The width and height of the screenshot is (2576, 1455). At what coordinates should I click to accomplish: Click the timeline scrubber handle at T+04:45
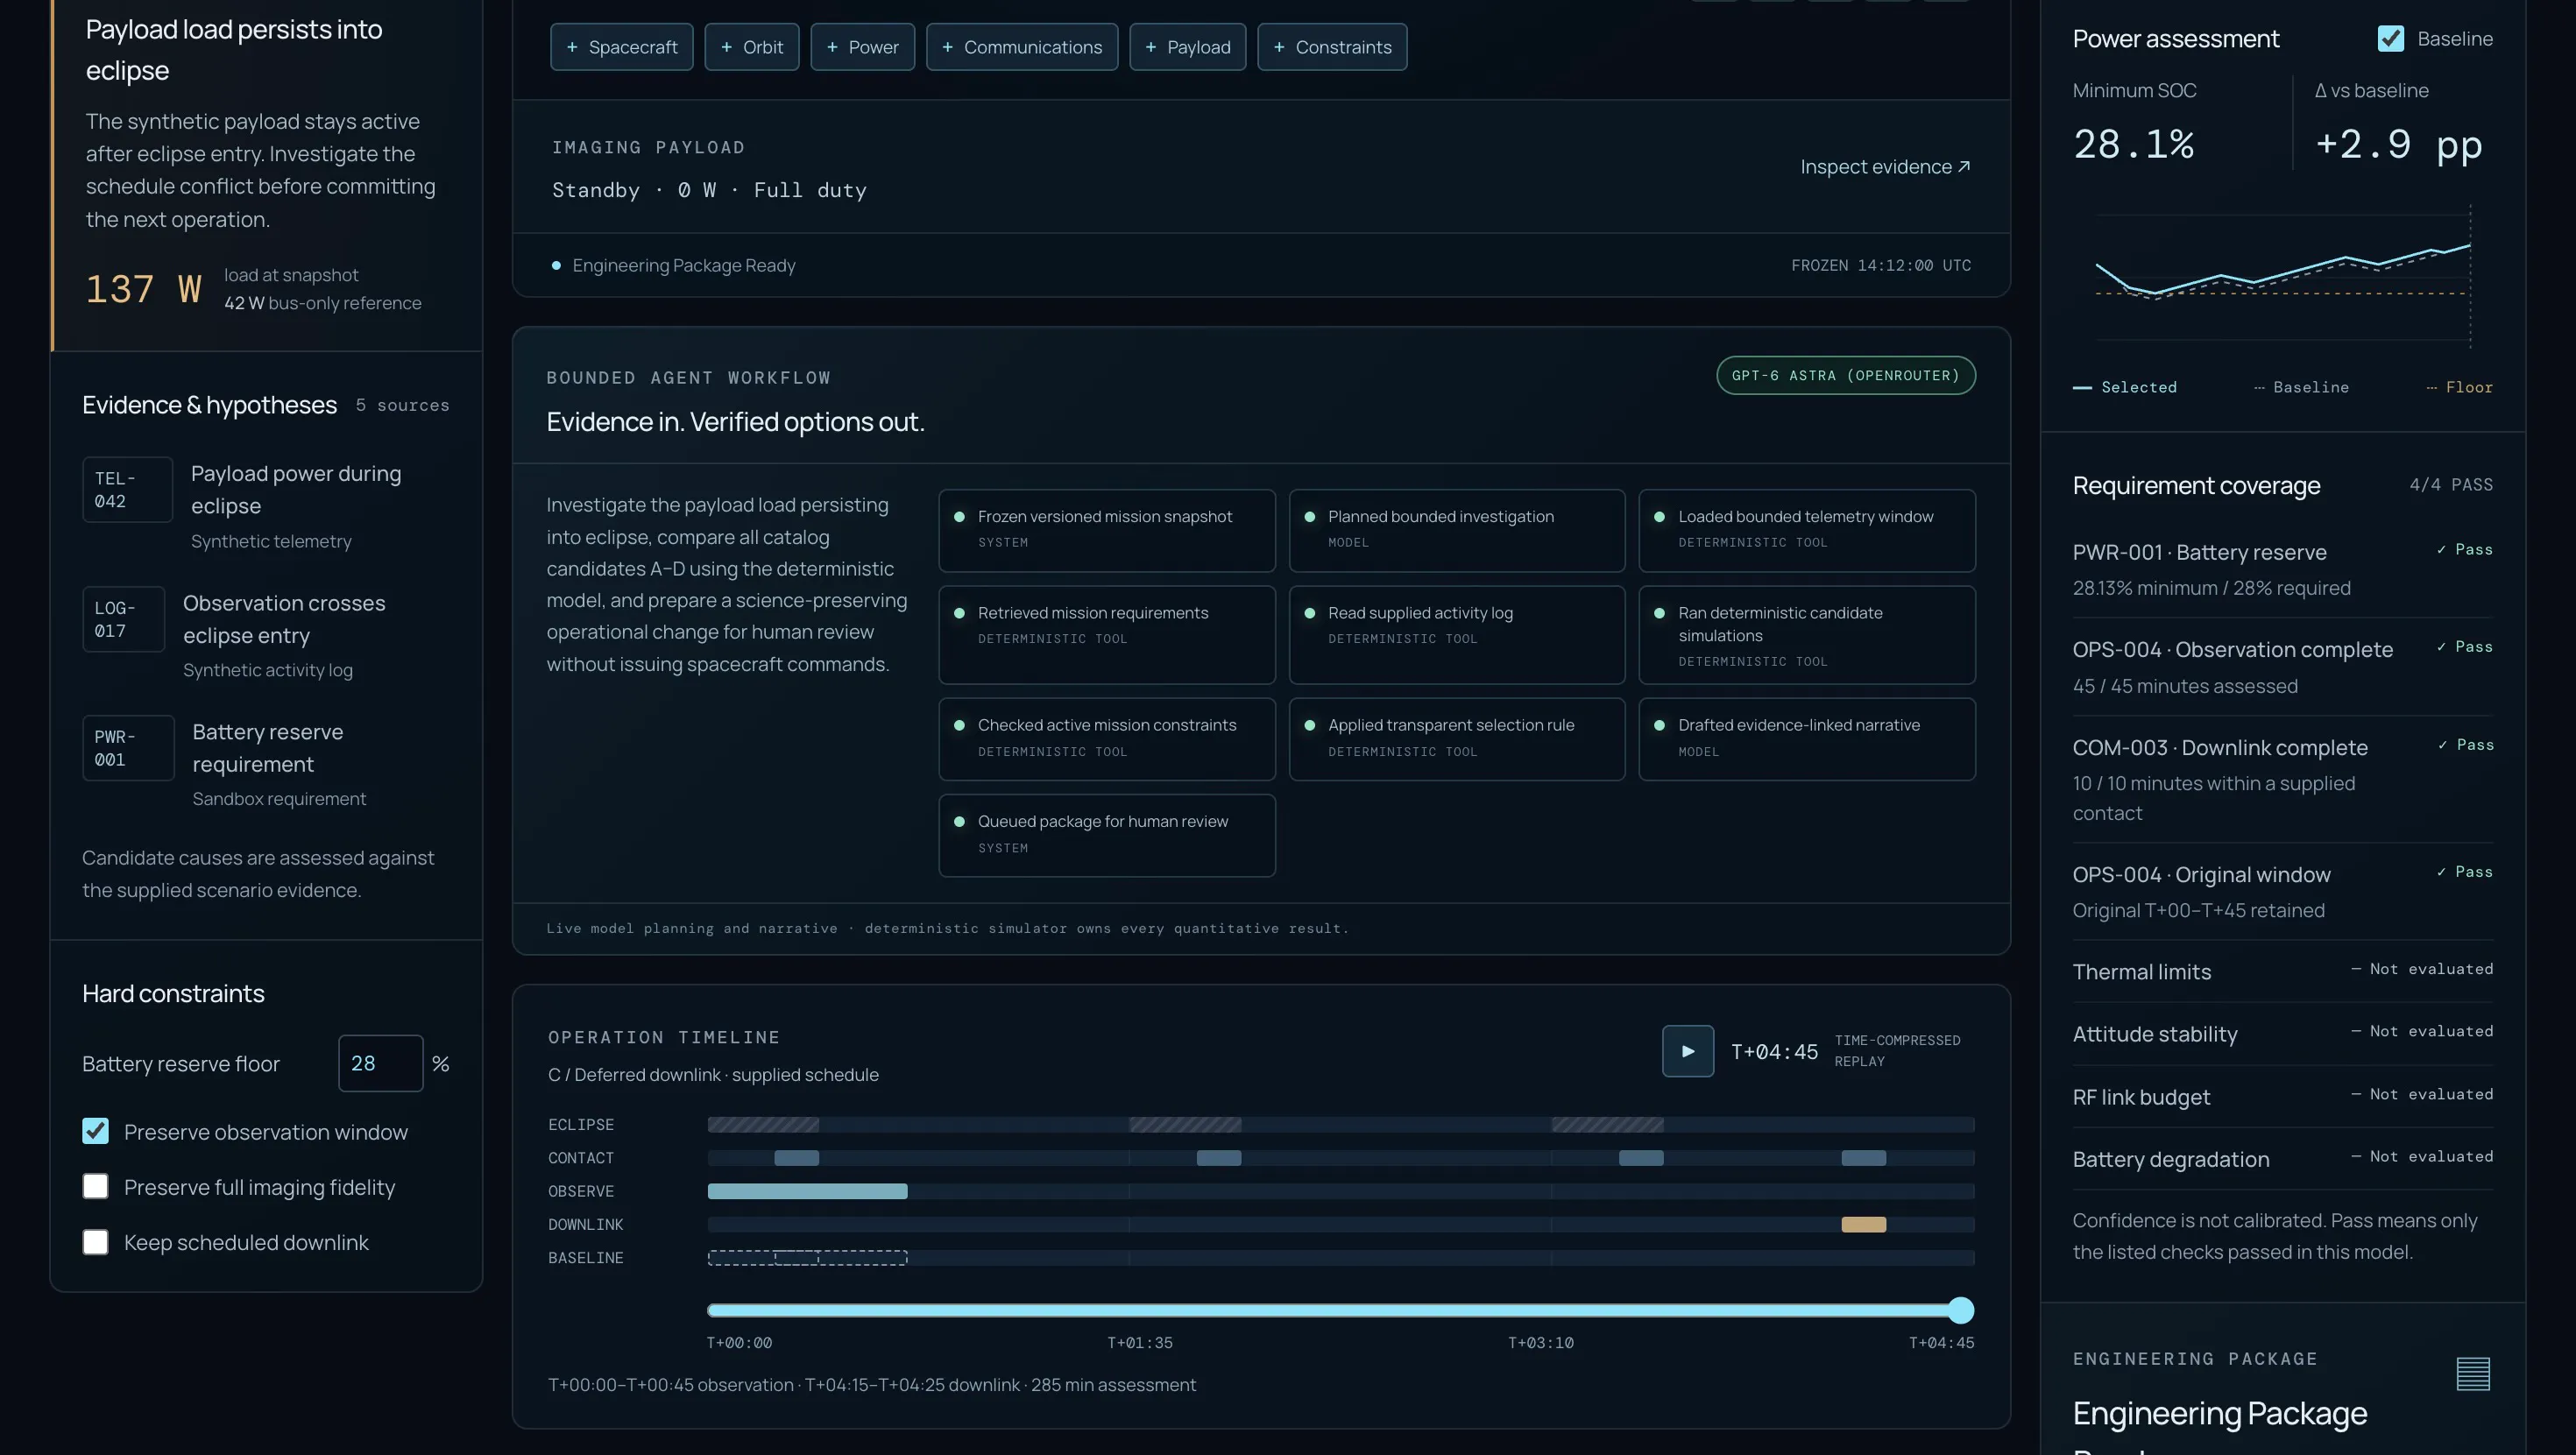pos(1961,1310)
